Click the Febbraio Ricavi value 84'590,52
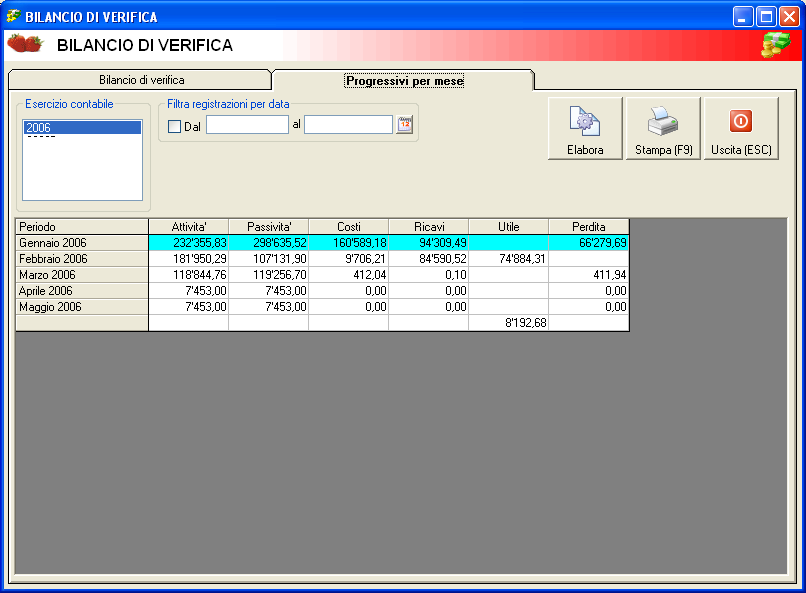Viewport: 806px width, 593px height. (429, 258)
